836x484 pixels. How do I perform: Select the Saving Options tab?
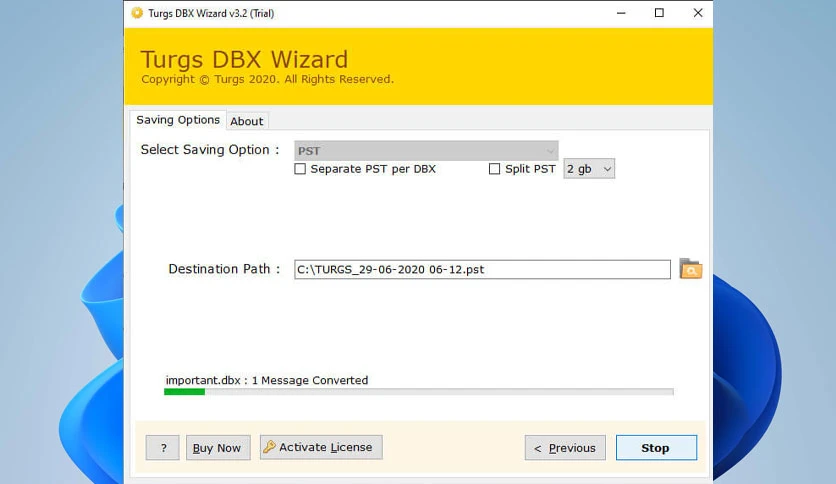[x=178, y=119]
